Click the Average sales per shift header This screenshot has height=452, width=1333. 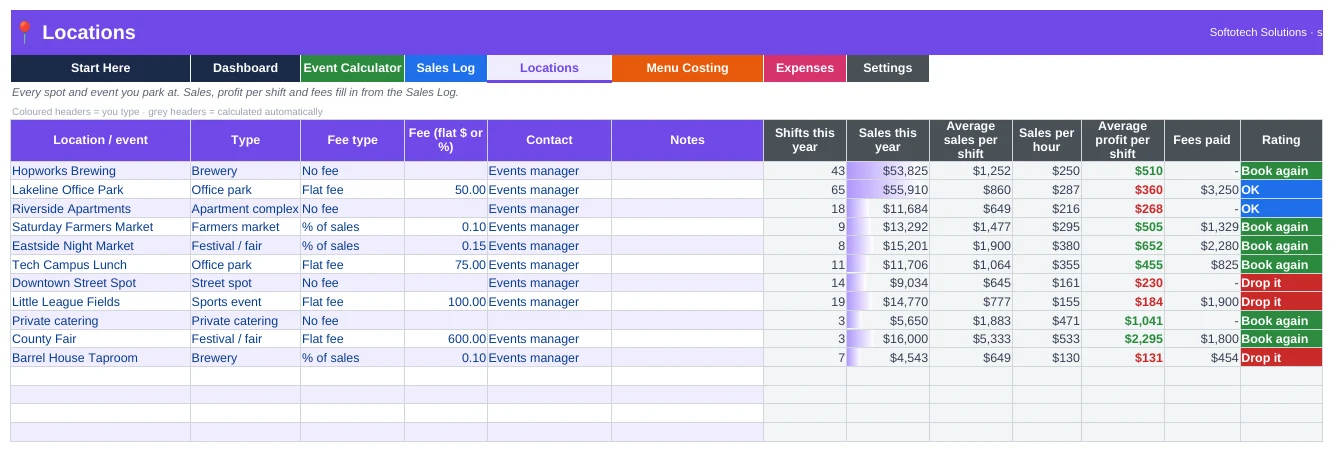point(971,140)
